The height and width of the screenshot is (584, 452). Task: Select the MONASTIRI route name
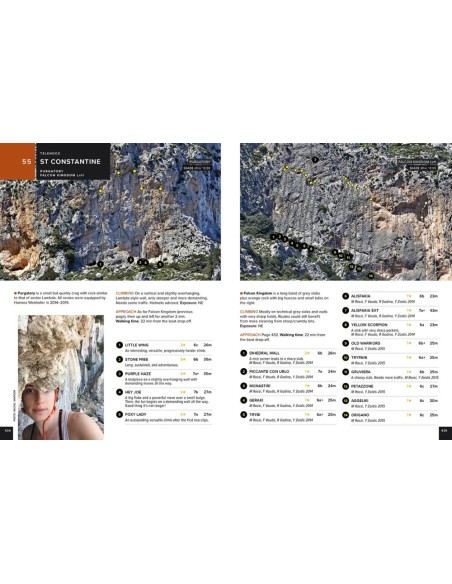260,386
